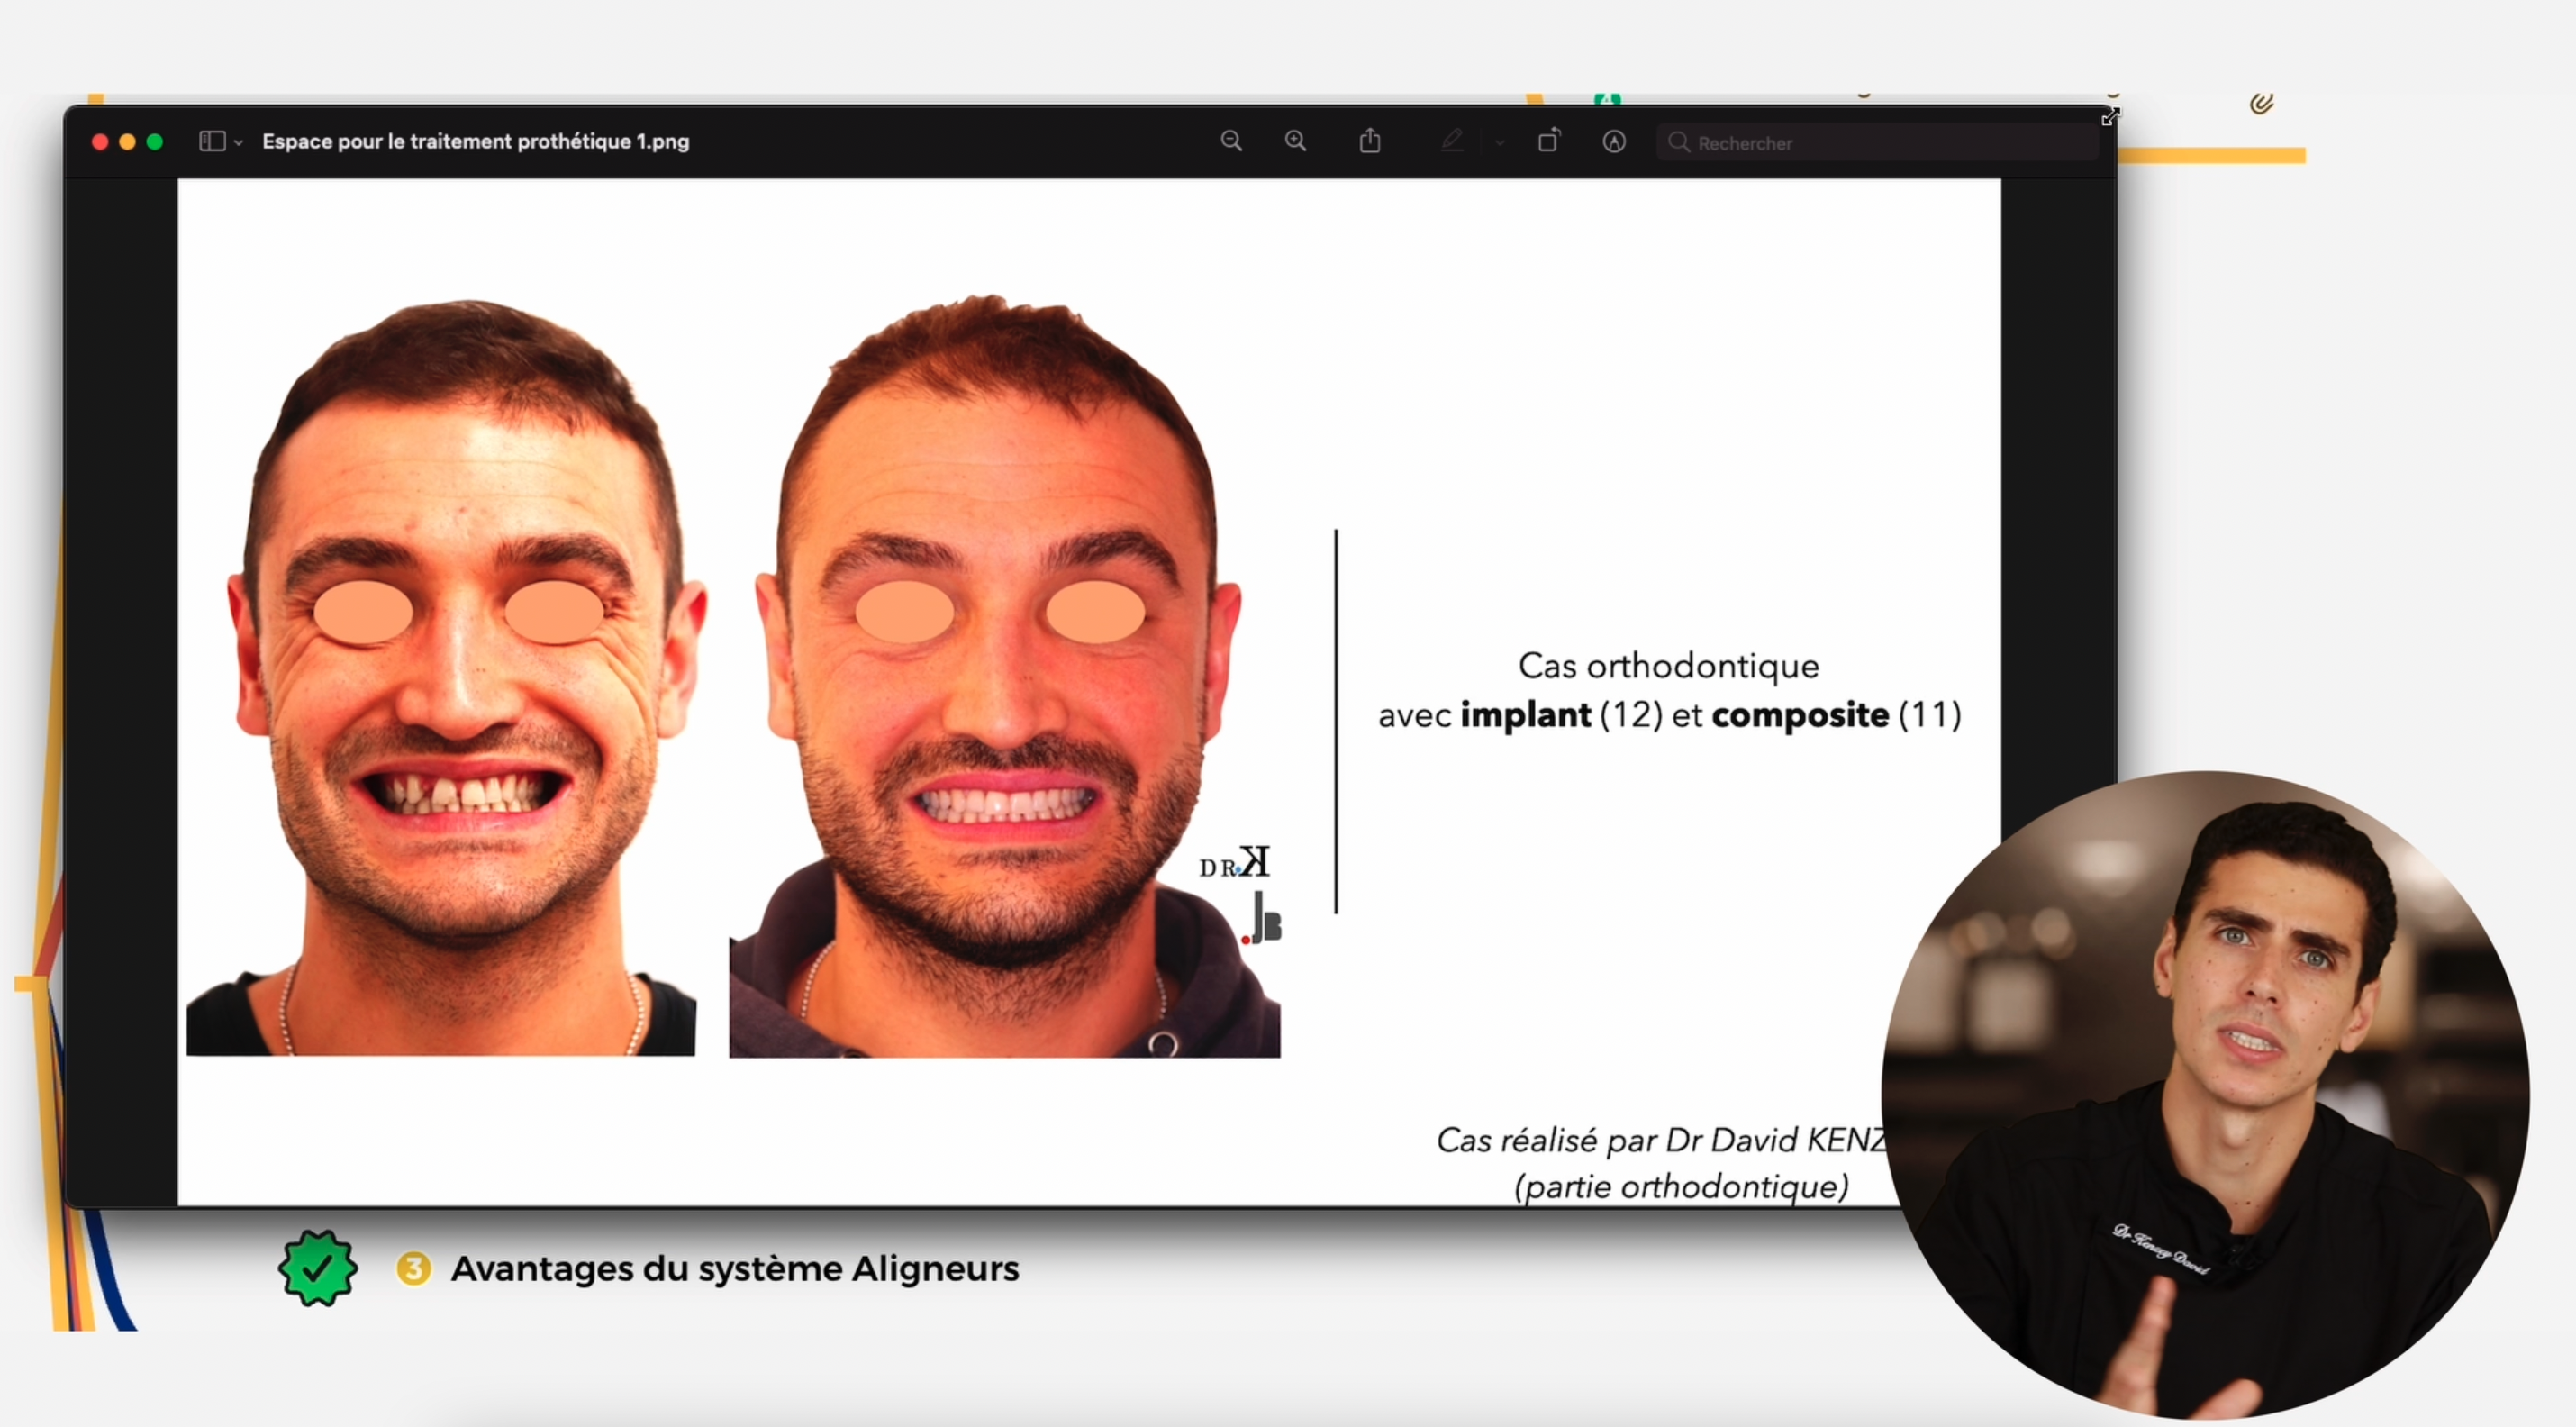Click the expand arrow at the window's top-right corner

[2110, 117]
